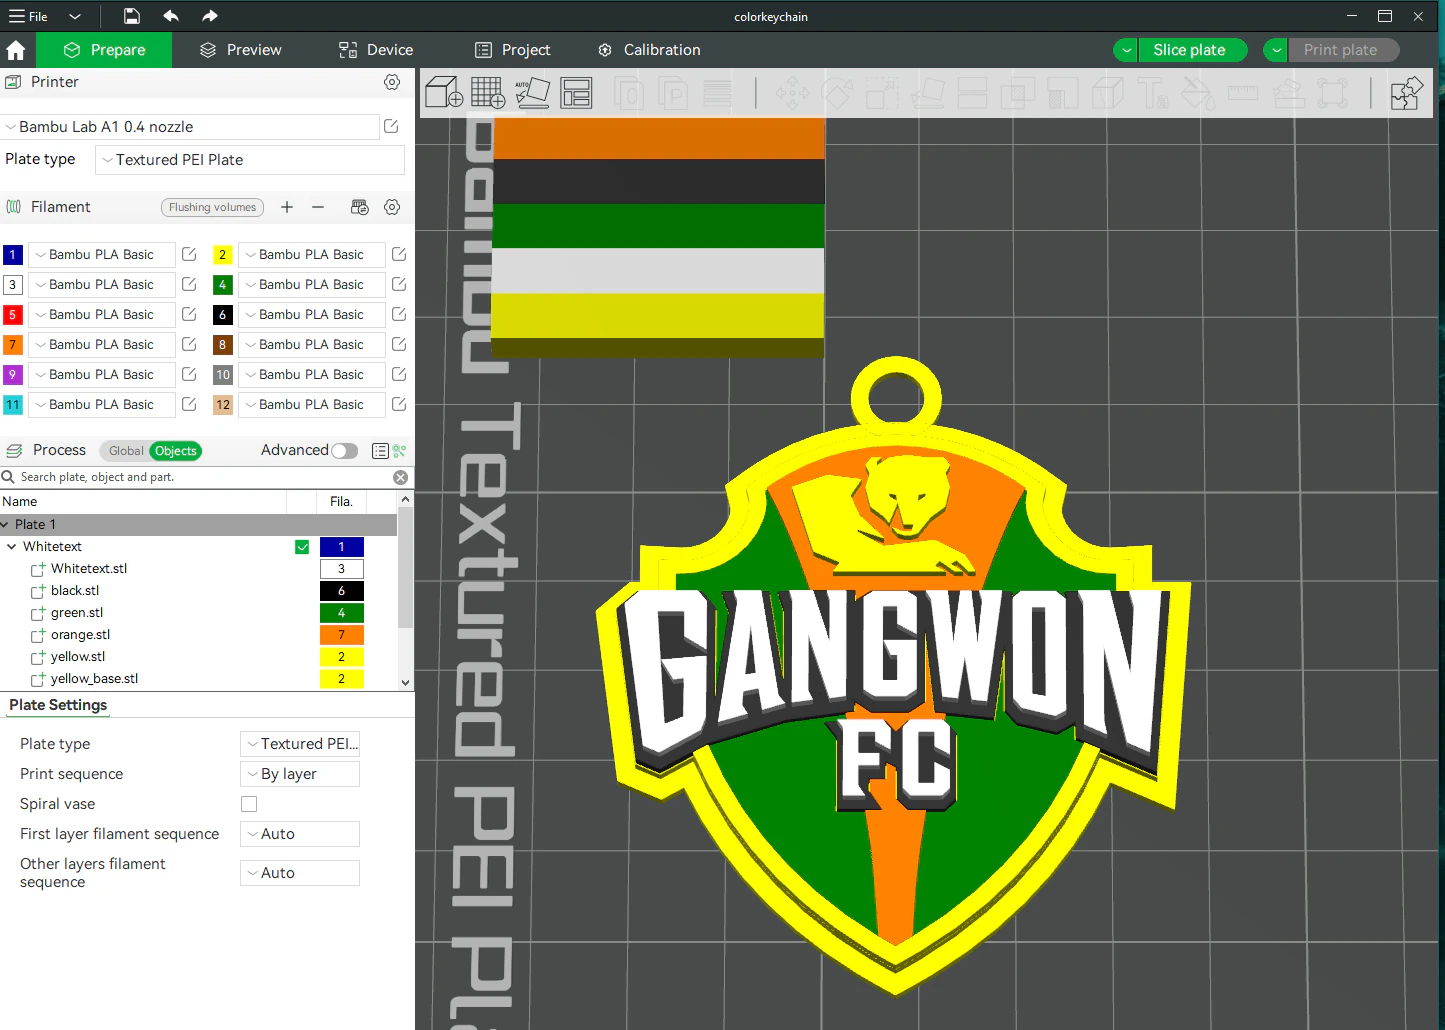Click the object list scroll down arrow
The height and width of the screenshot is (1030, 1445).
tap(405, 683)
